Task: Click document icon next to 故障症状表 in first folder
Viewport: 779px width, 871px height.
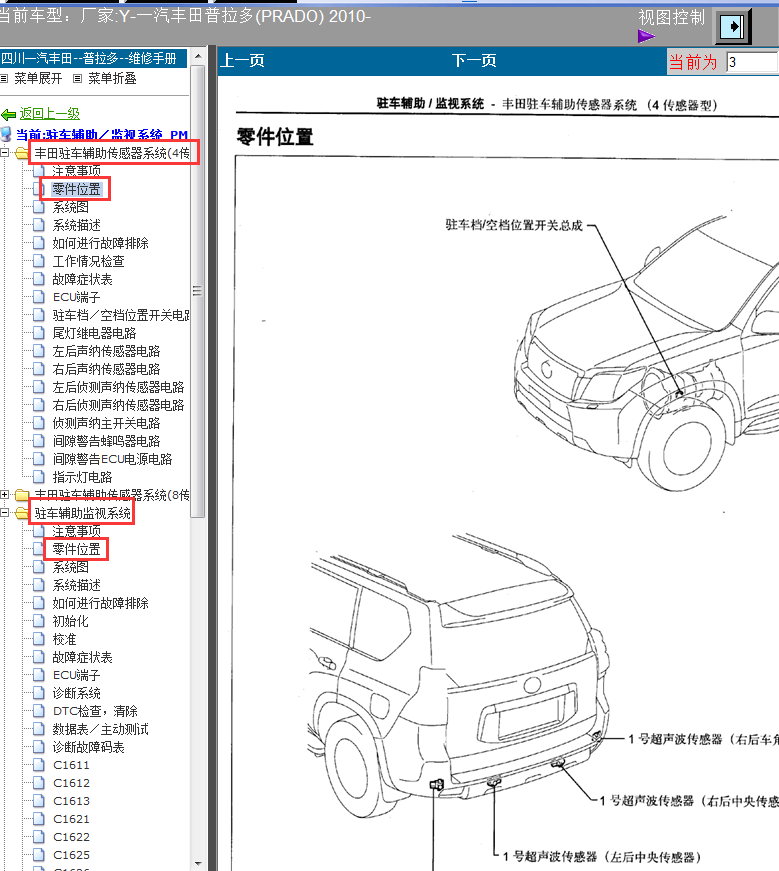Action: click(38, 279)
